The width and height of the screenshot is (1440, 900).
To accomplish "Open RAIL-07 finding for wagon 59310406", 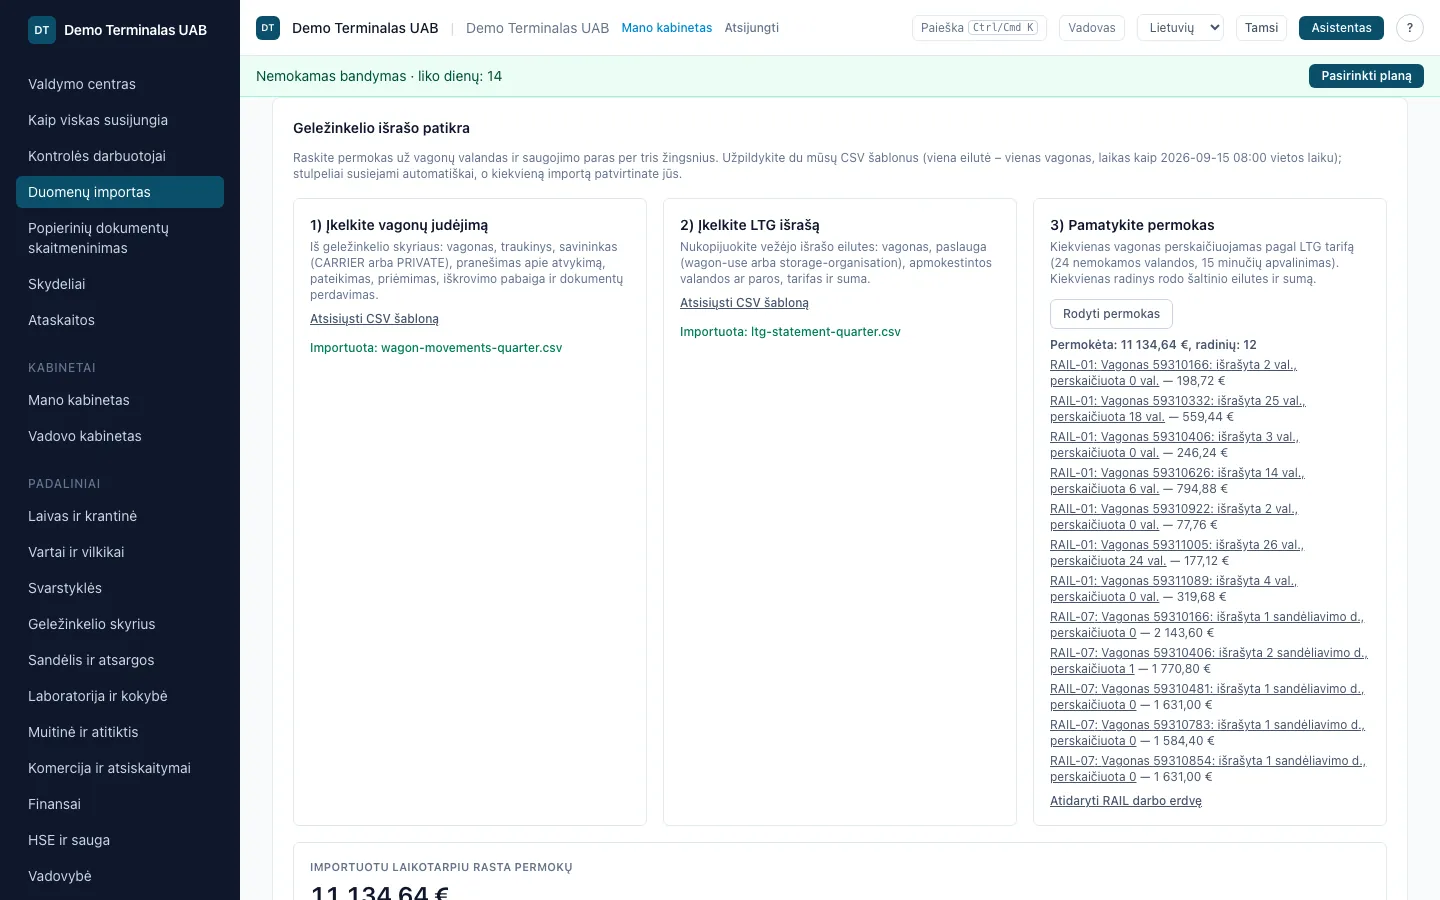I will pyautogui.click(x=1209, y=661).
